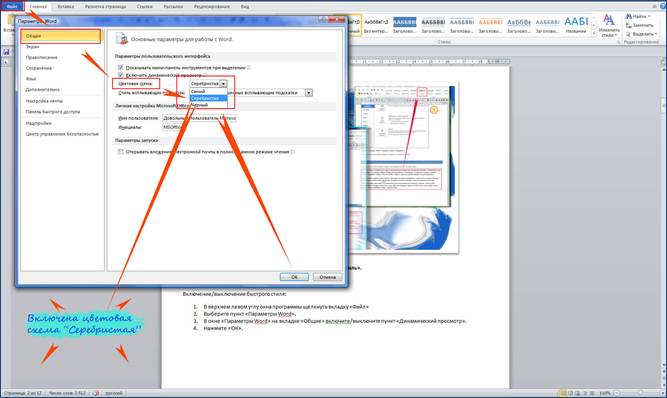The image size is (667, 398).
Task: Confirm the Word options dialog with OK
Action: (294, 277)
